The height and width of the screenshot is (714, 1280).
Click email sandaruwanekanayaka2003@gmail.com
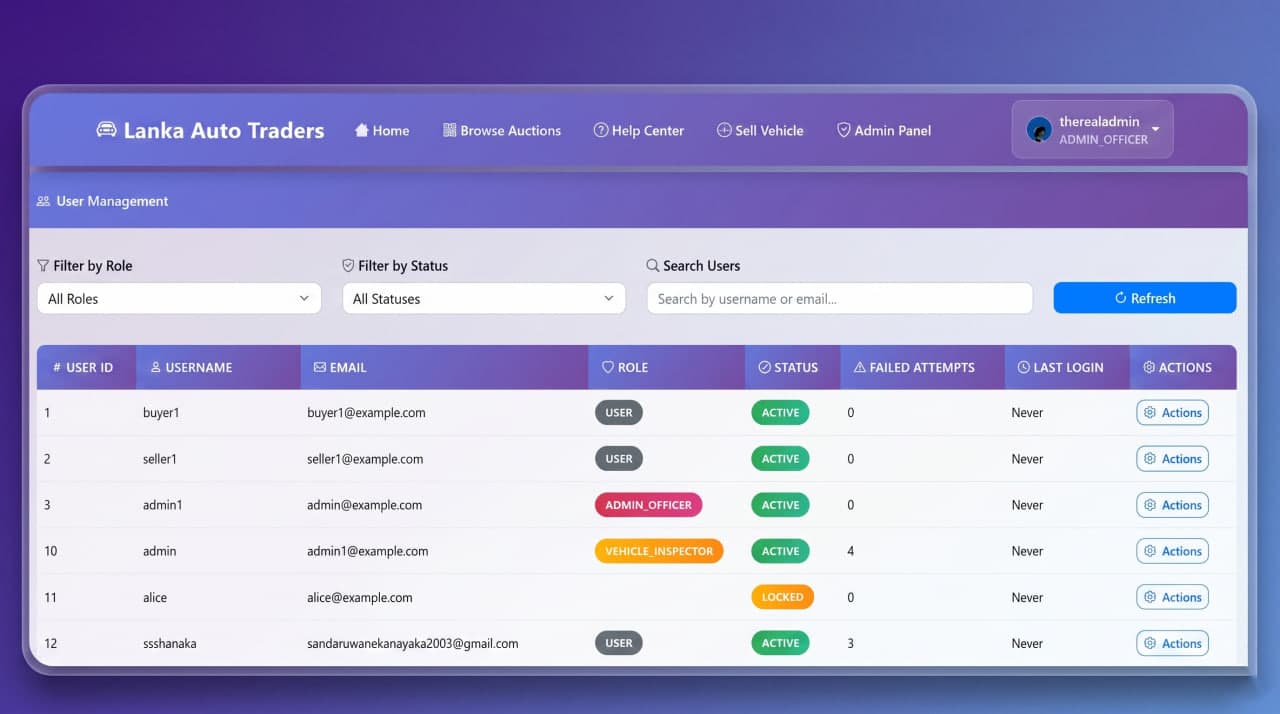(x=413, y=643)
